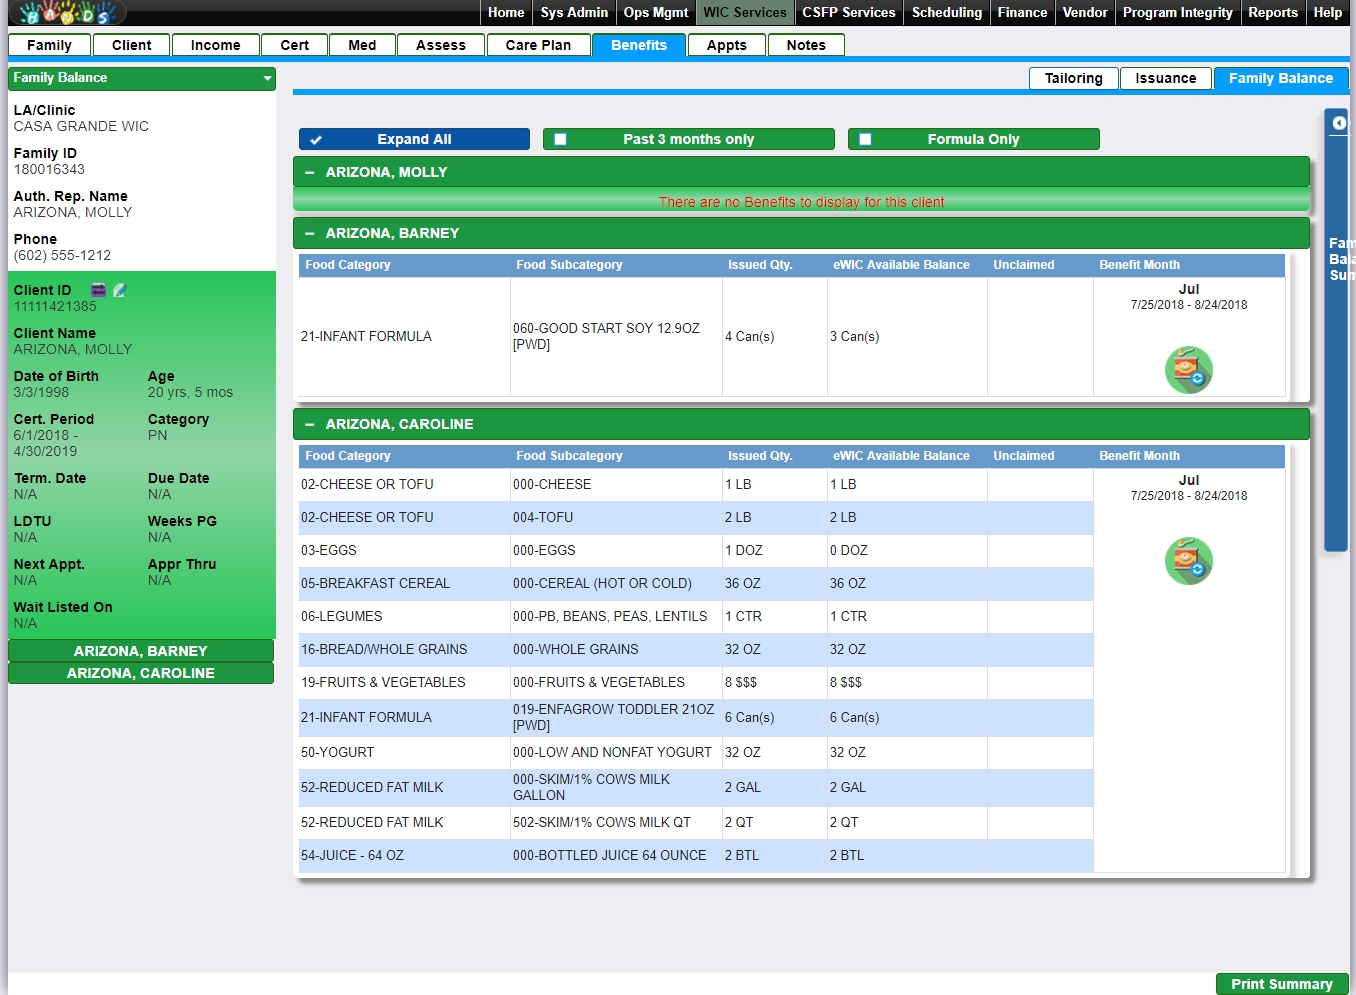
Task: Collapse the ARIZONA, BARNEY benefits section
Action: [309, 233]
